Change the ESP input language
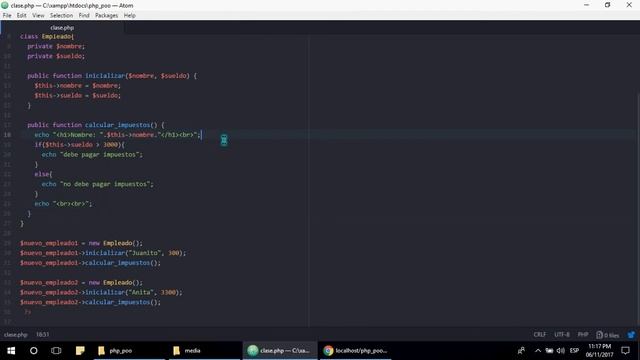This screenshot has width=640, height=360. (574, 351)
